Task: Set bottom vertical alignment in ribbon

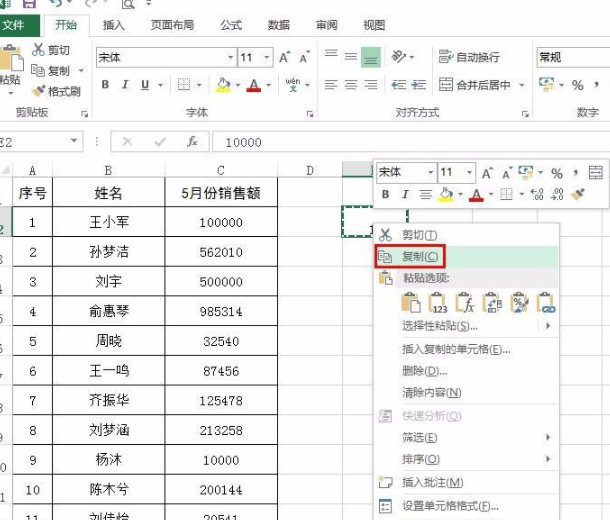Action: tap(371, 57)
